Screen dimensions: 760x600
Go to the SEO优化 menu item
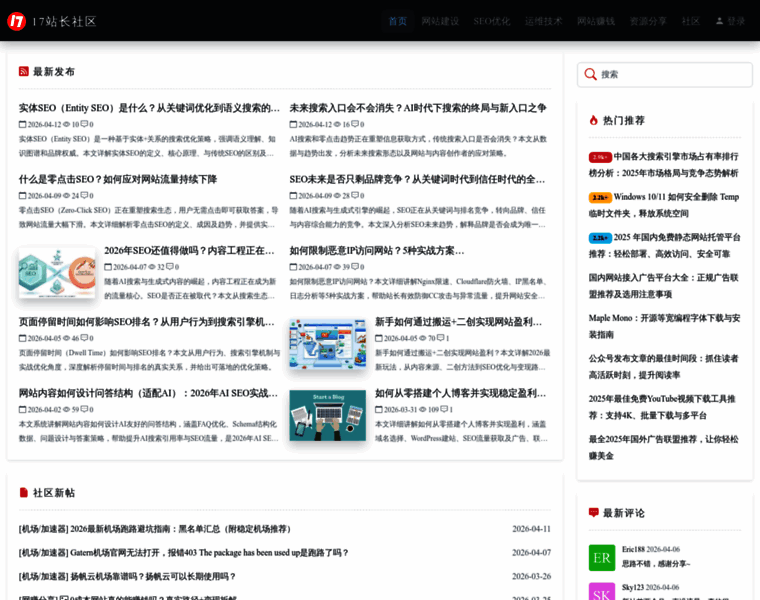click(x=491, y=21)
